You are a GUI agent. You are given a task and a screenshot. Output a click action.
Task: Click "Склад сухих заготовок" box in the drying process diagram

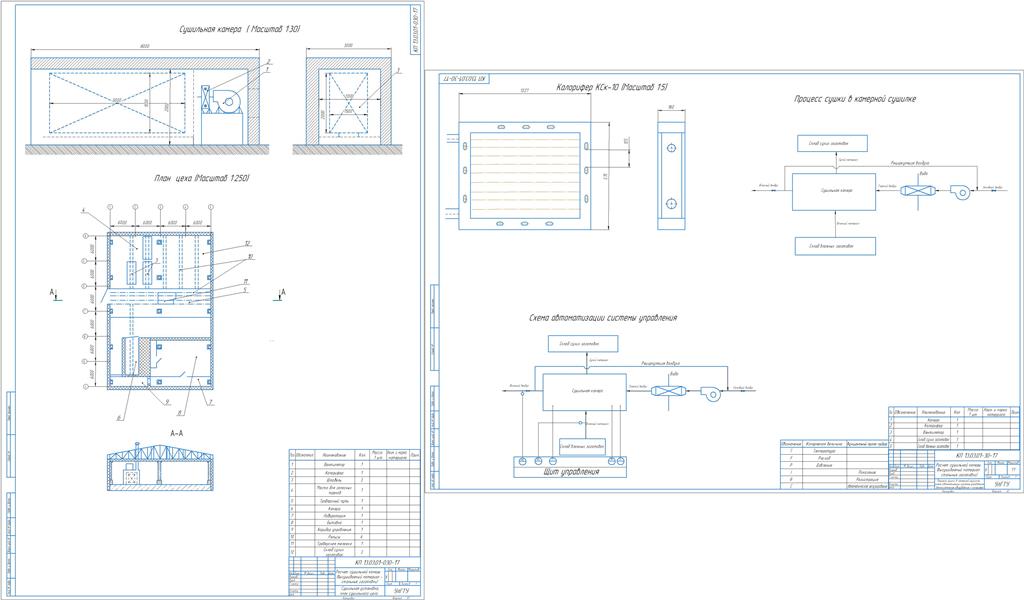coord(832,144)
